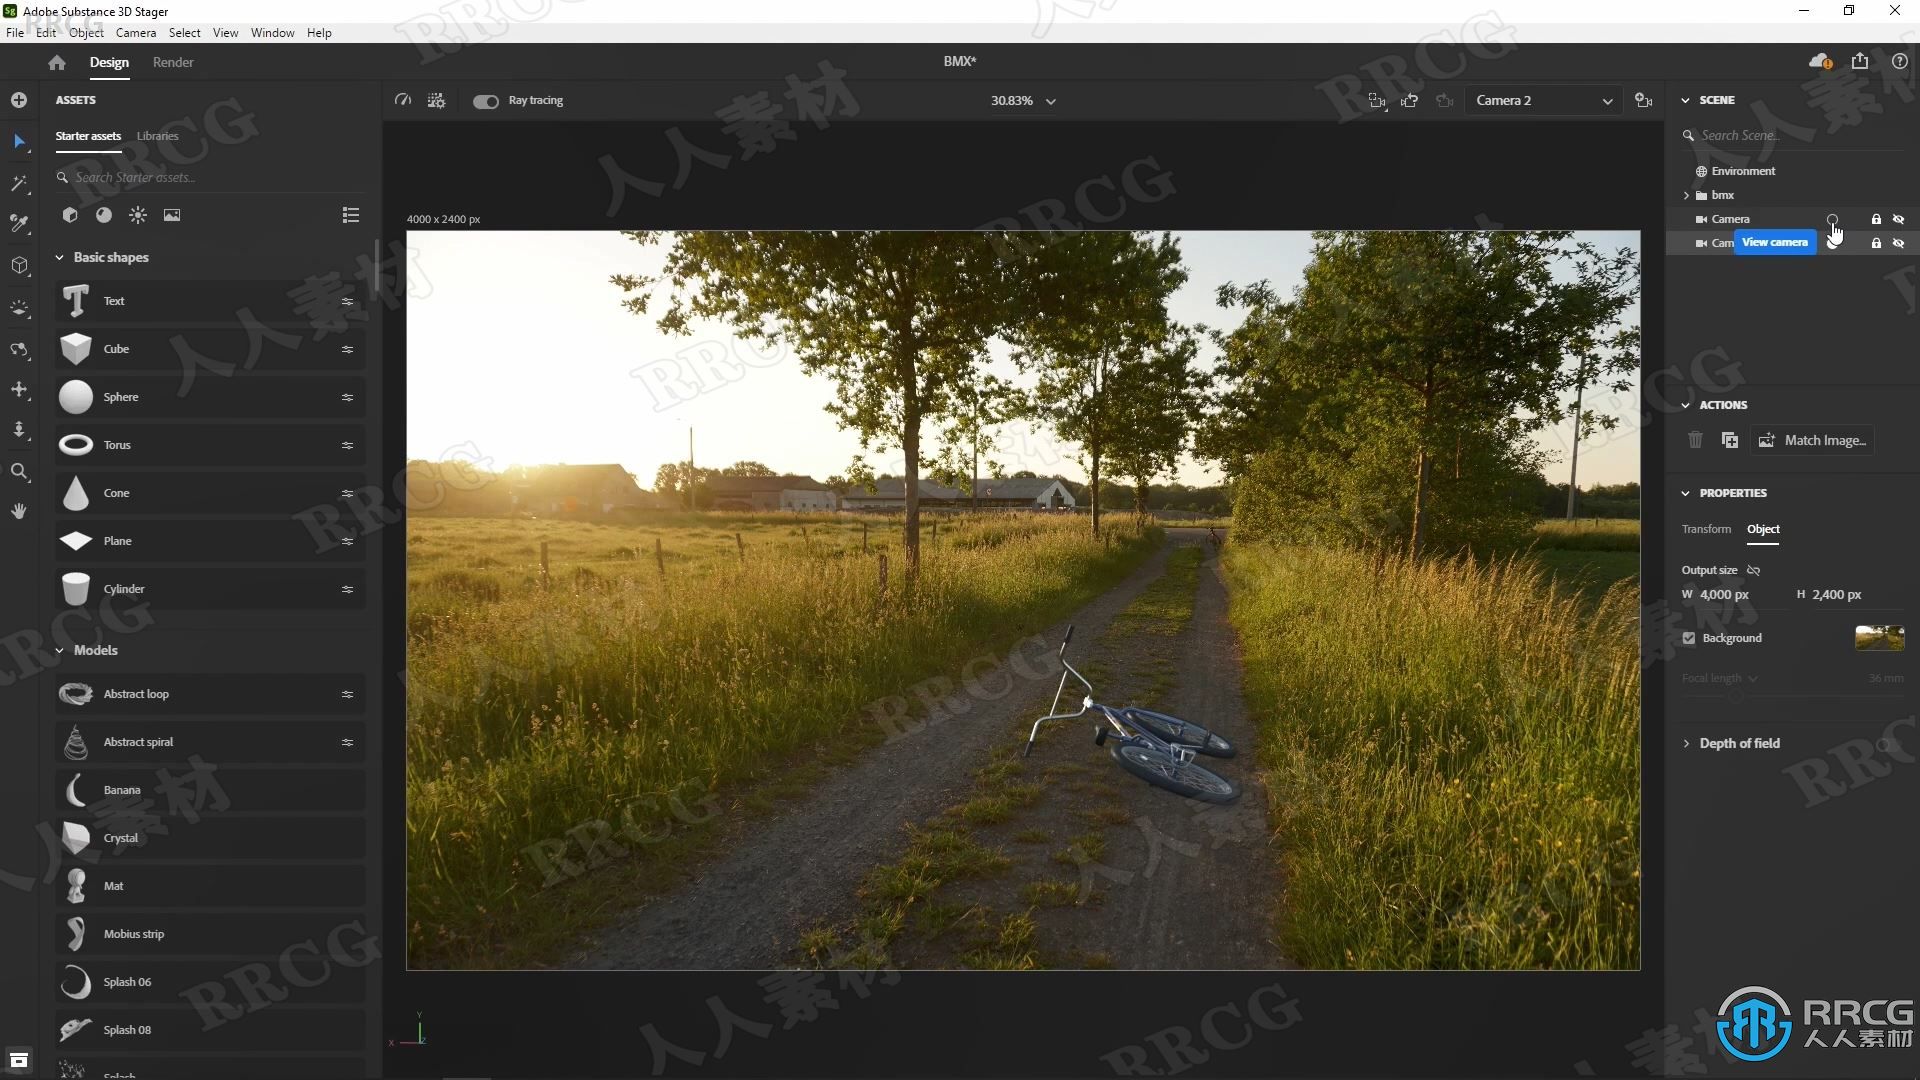Select the Render tab icon
The height and width of the screenshot is (1080, 1920).
[173, 62]
